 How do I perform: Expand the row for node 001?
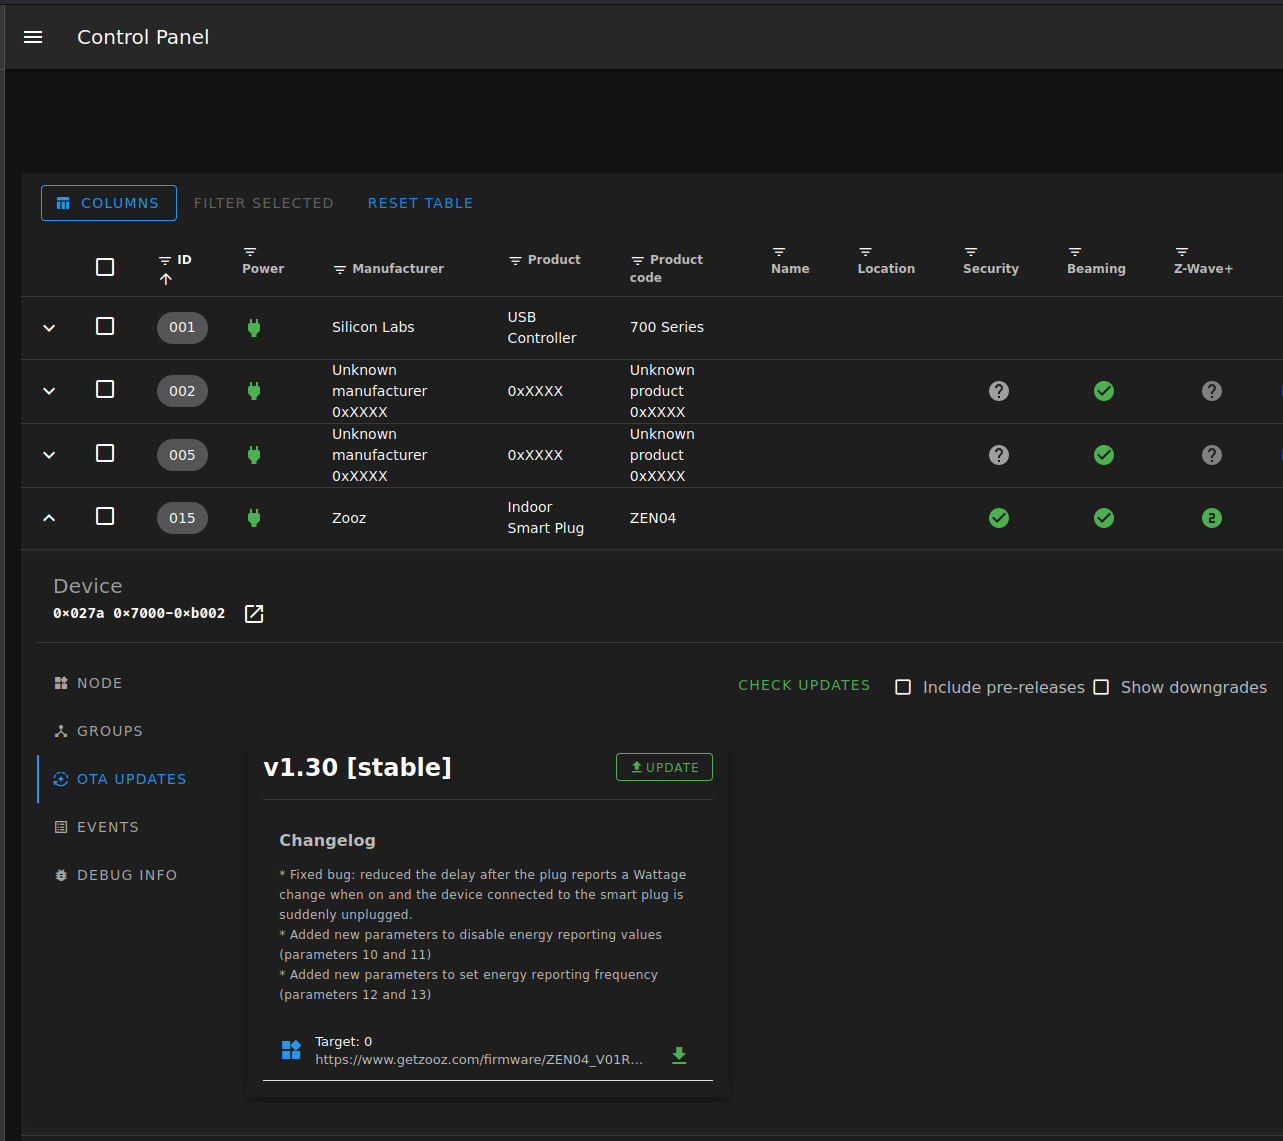pos(48,327)
